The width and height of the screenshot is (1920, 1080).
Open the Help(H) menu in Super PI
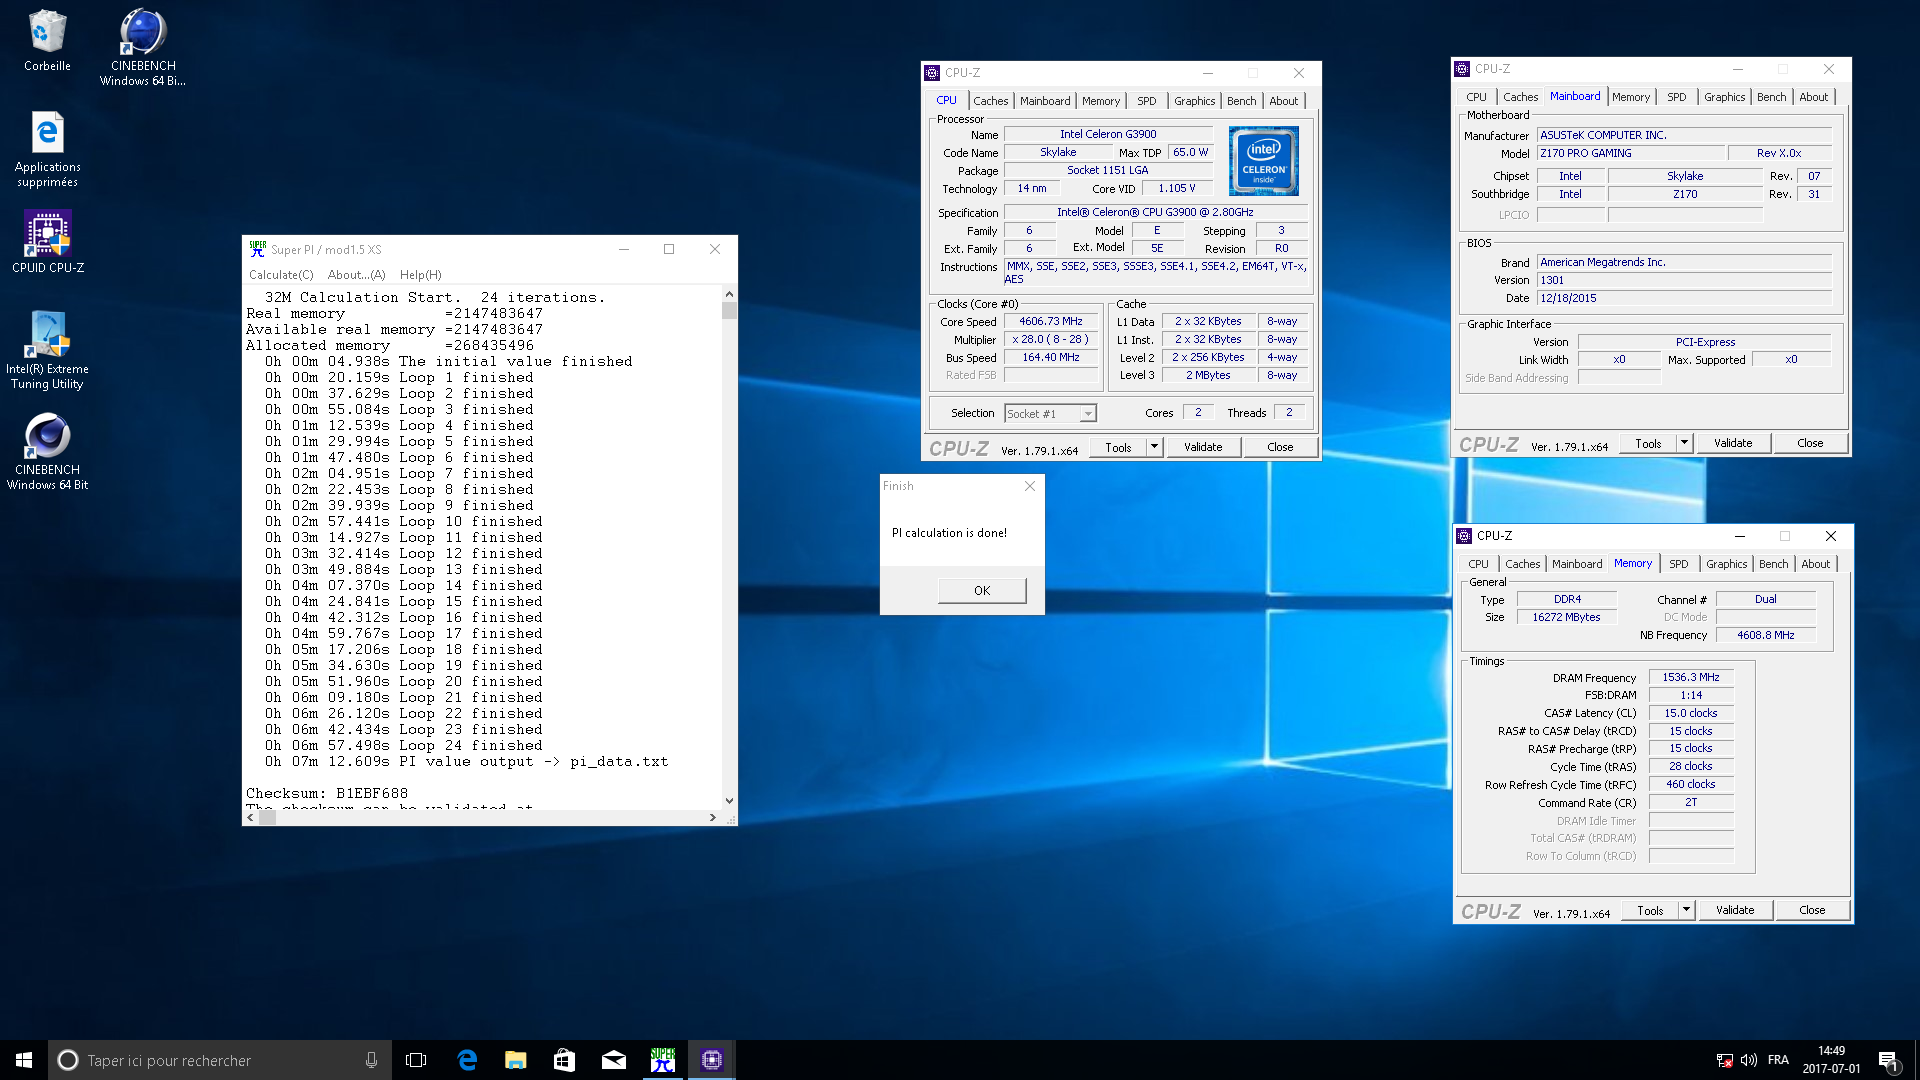(420, 275)
